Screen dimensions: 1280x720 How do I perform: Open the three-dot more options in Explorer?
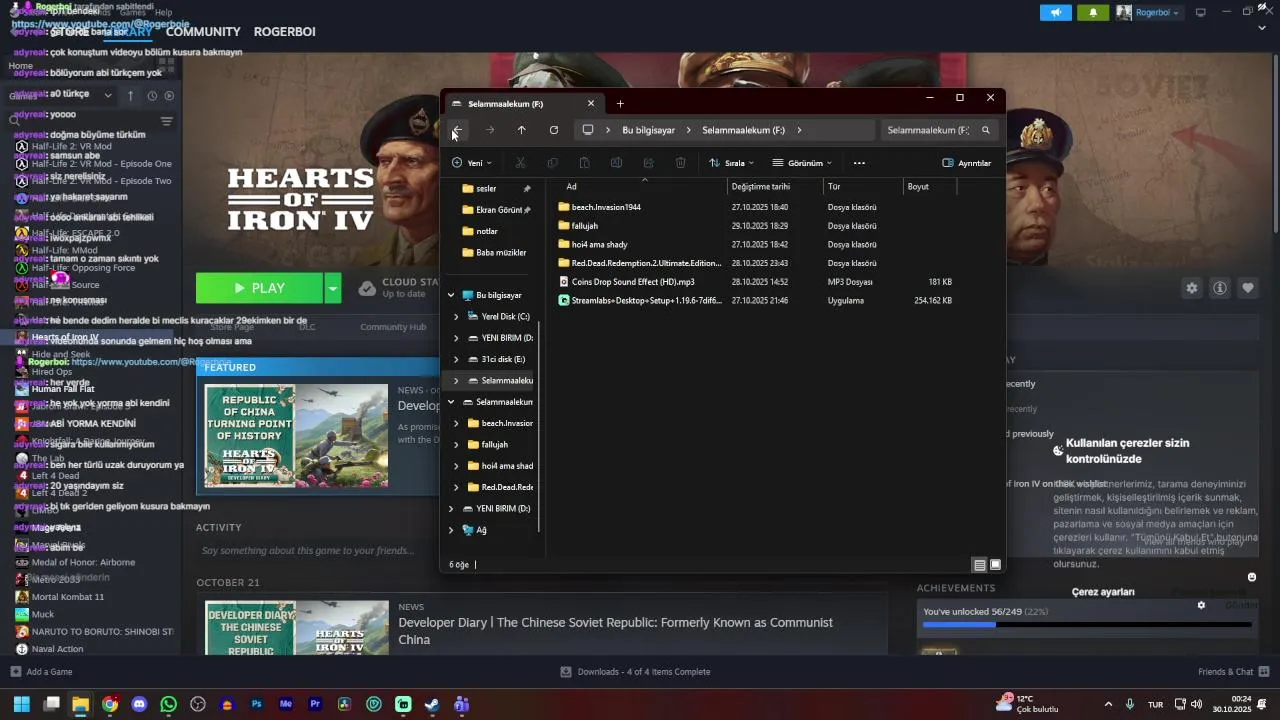[859, 163]
